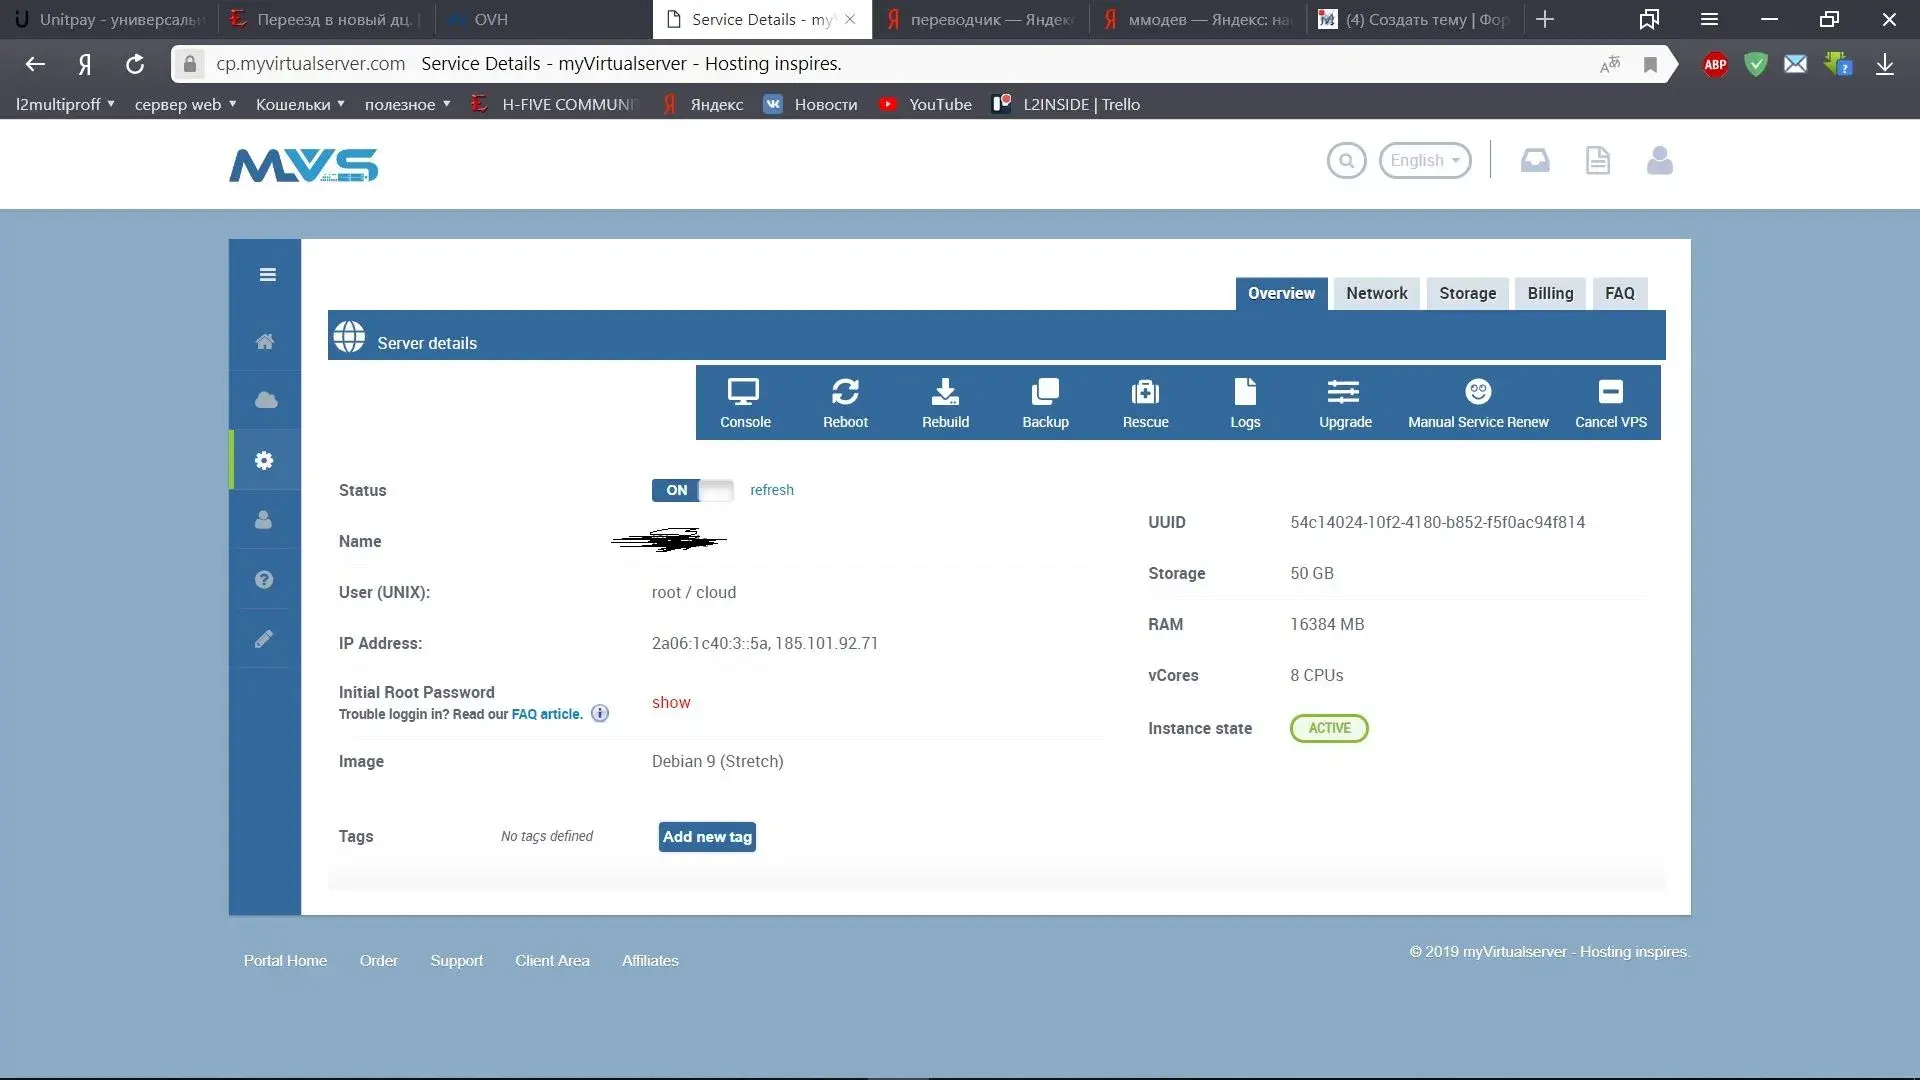Open the sidebar user icon
The height and width of the screenshot is (1080, 1920).
coord(264,519)
